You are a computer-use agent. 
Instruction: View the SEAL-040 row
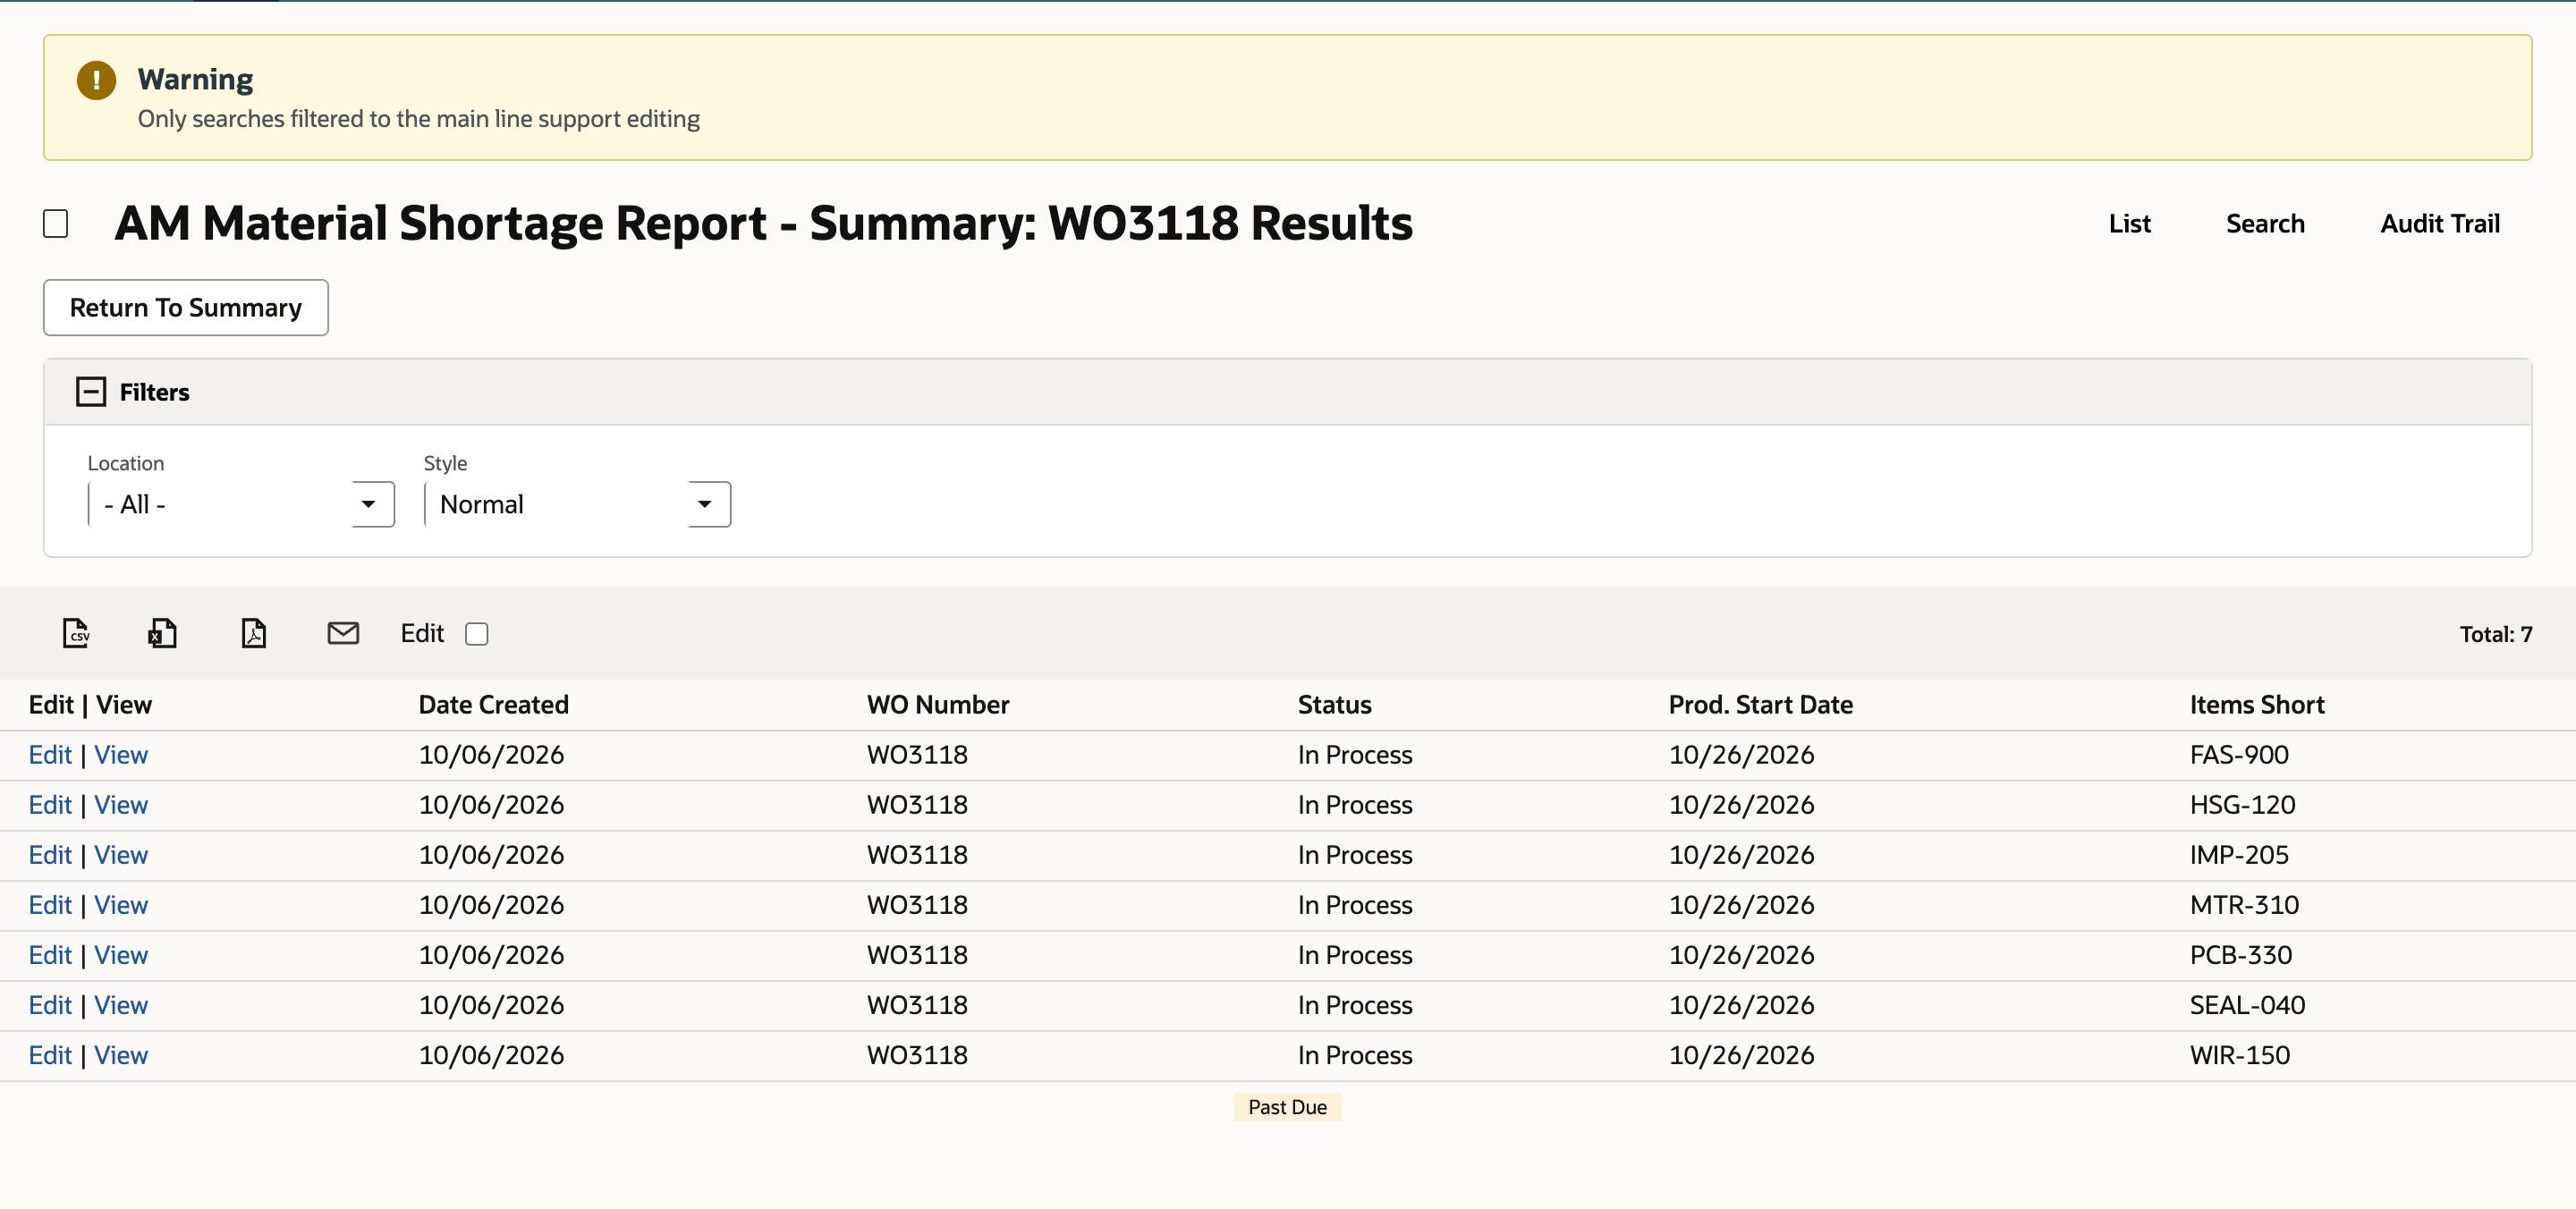pyautogui.click(x=121, y=1005)
